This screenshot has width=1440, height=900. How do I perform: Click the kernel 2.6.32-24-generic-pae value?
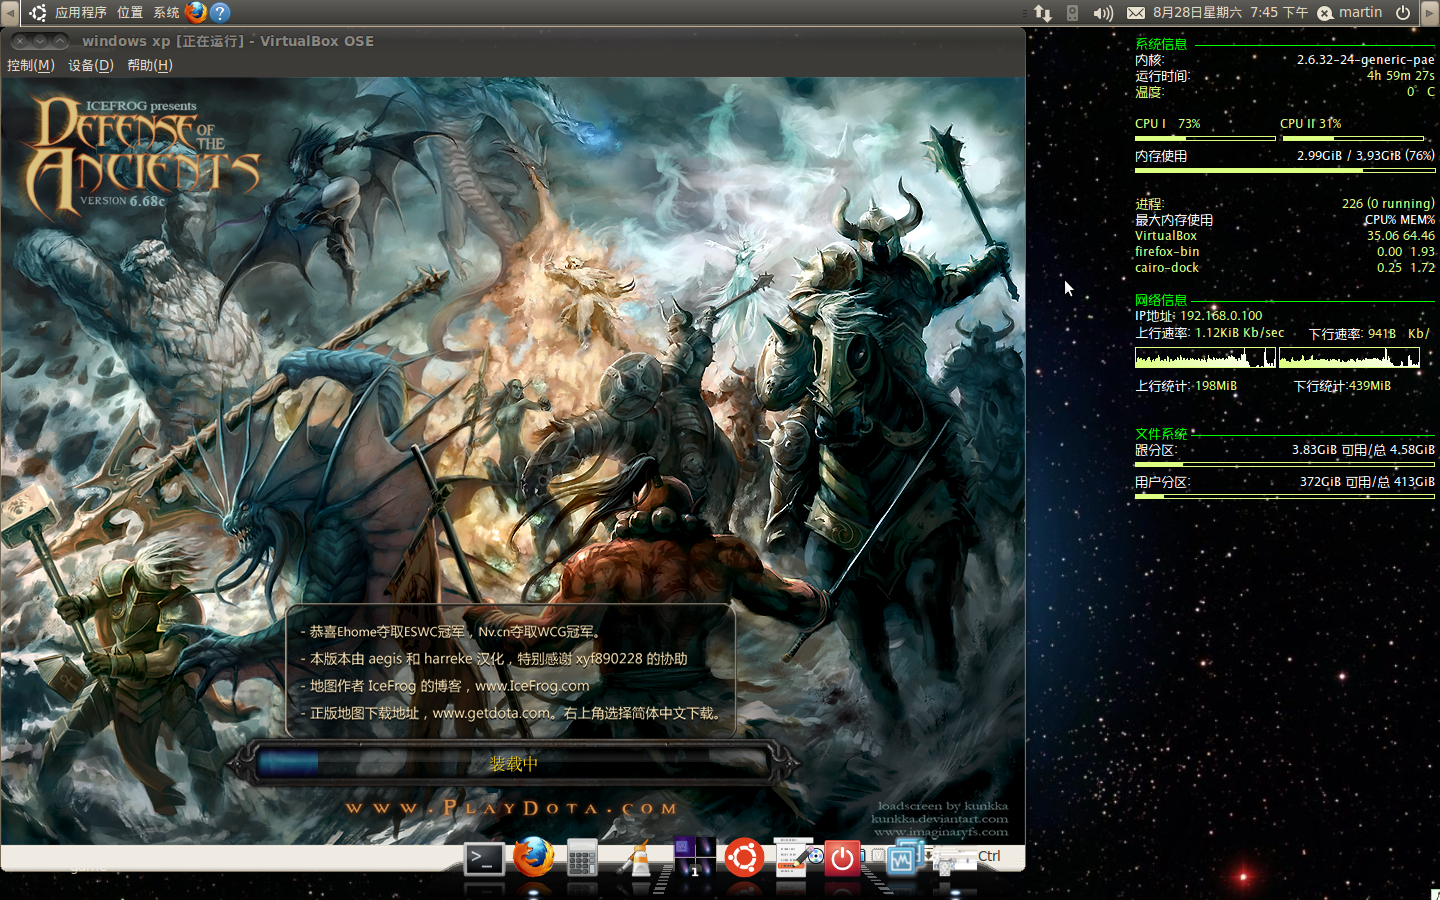click(1365, 60)
